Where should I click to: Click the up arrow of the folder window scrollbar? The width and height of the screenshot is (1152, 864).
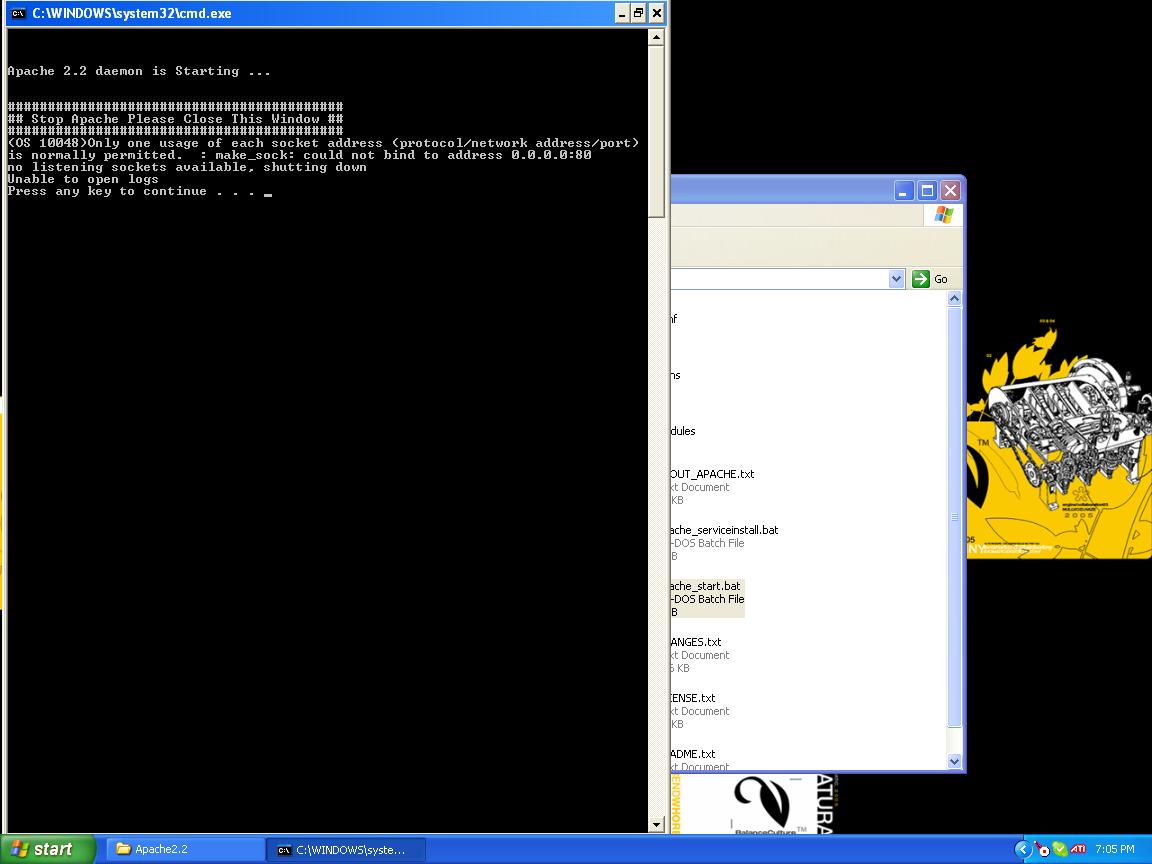954,298
